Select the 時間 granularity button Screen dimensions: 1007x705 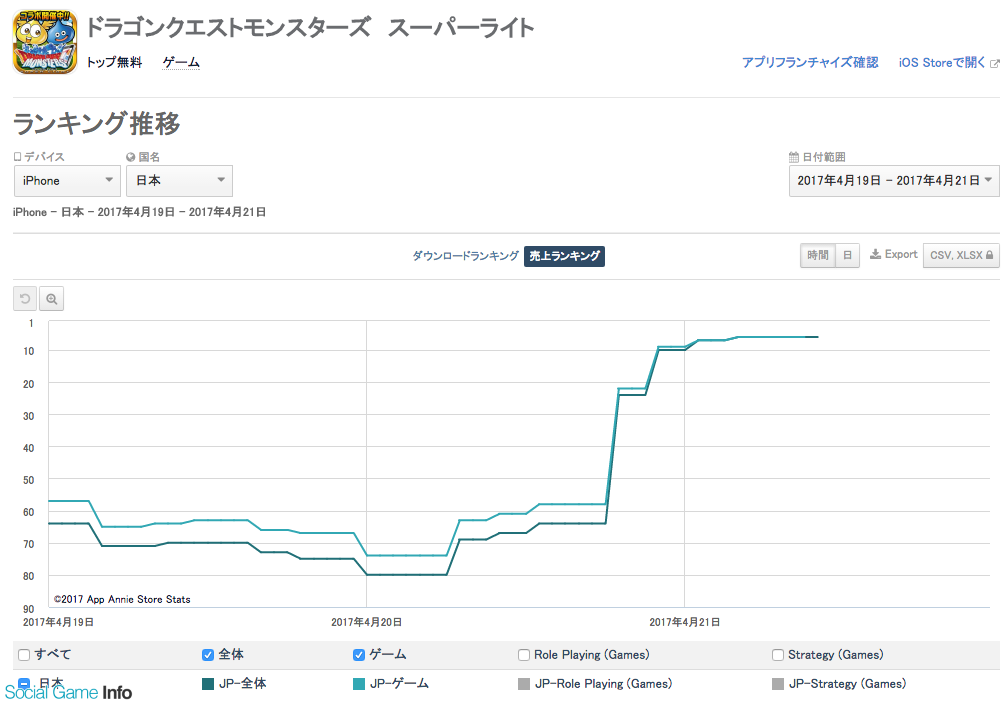click(818, 255)
